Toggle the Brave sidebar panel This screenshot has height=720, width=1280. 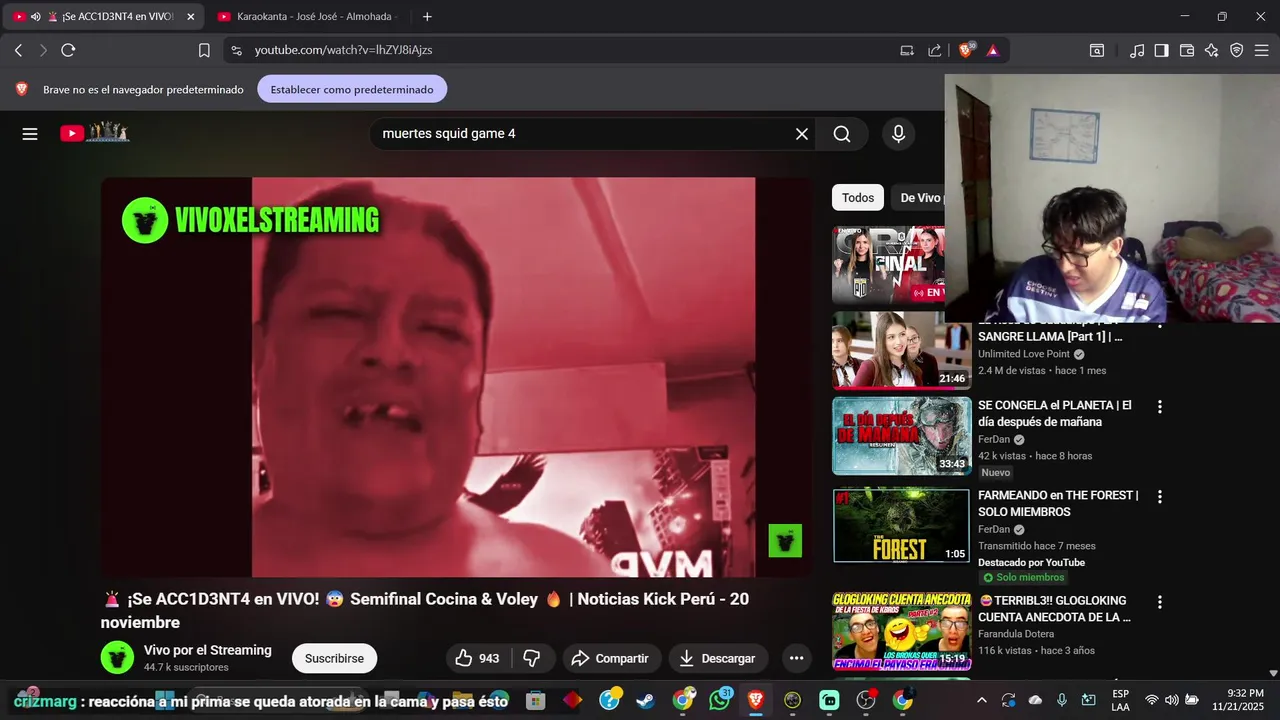coord(1161,50)
